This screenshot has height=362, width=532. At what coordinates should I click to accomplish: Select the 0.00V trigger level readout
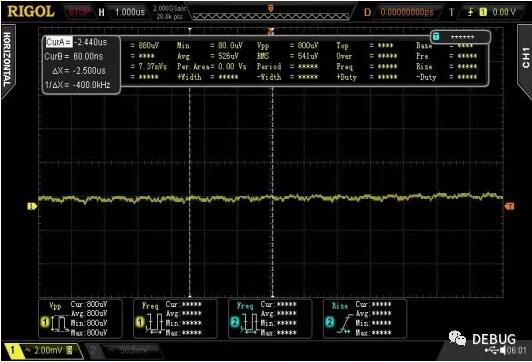click(504, 12)
